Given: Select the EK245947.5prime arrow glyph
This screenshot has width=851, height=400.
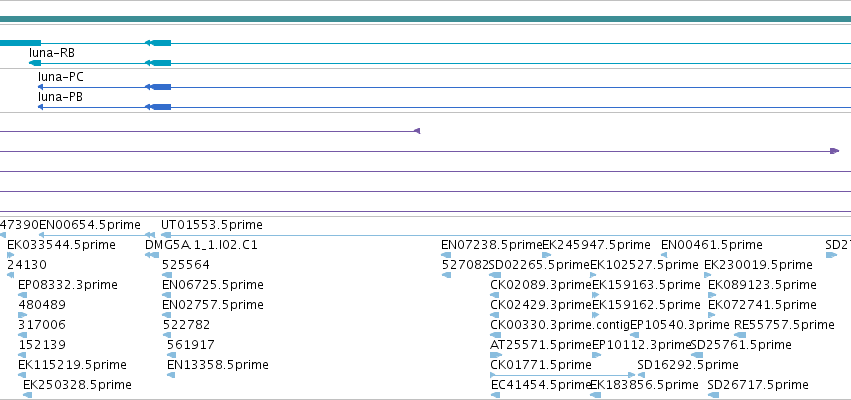Looking at the screenshot, I should 547,255.
